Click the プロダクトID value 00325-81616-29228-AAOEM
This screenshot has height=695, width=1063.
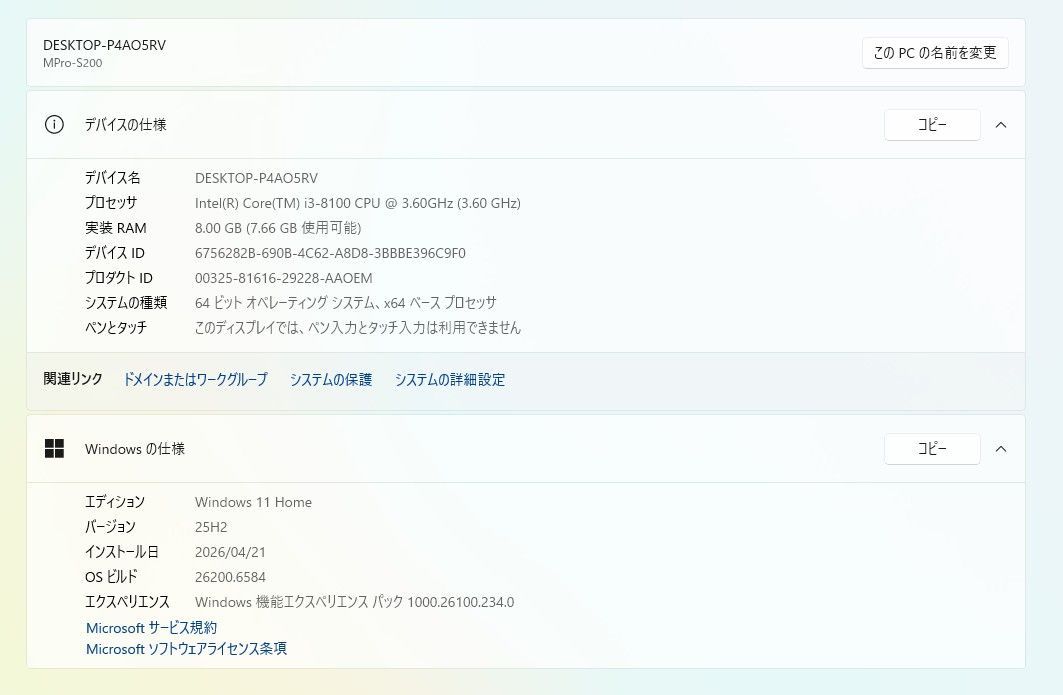(x=283, y=279)
